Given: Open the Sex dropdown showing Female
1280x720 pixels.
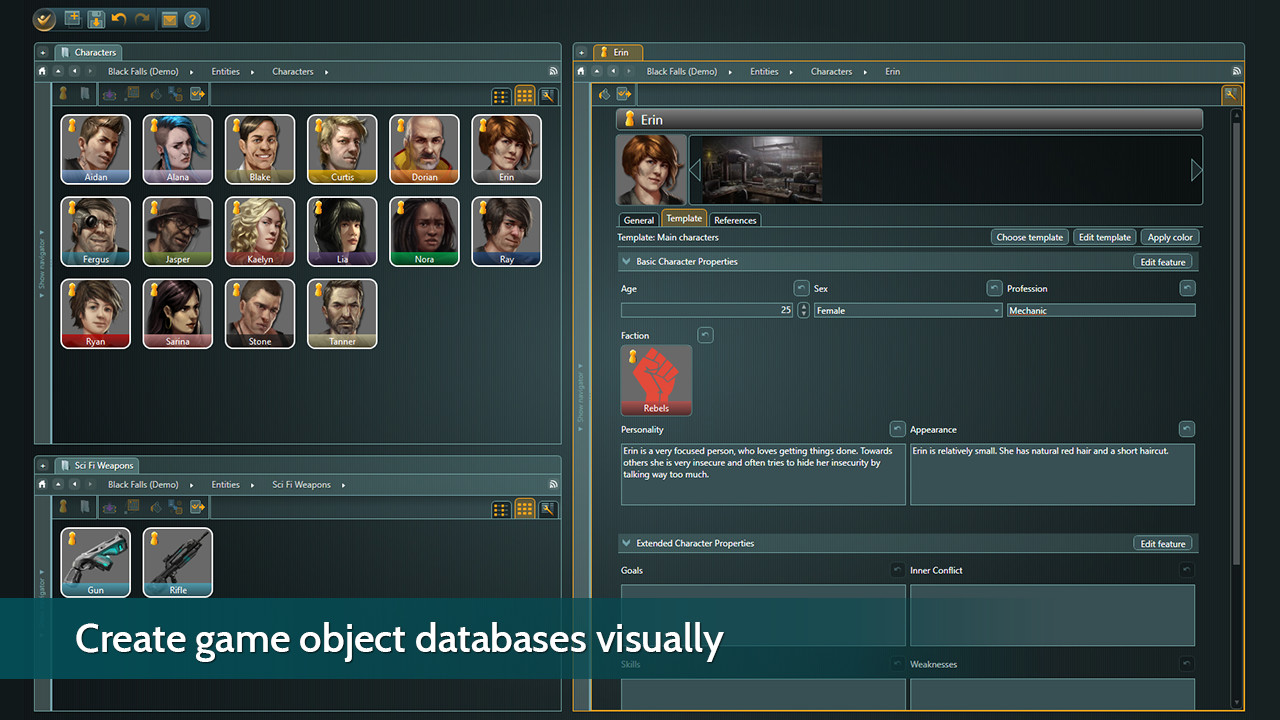Looking at the screenshot, I should click(x=994, y=310).
